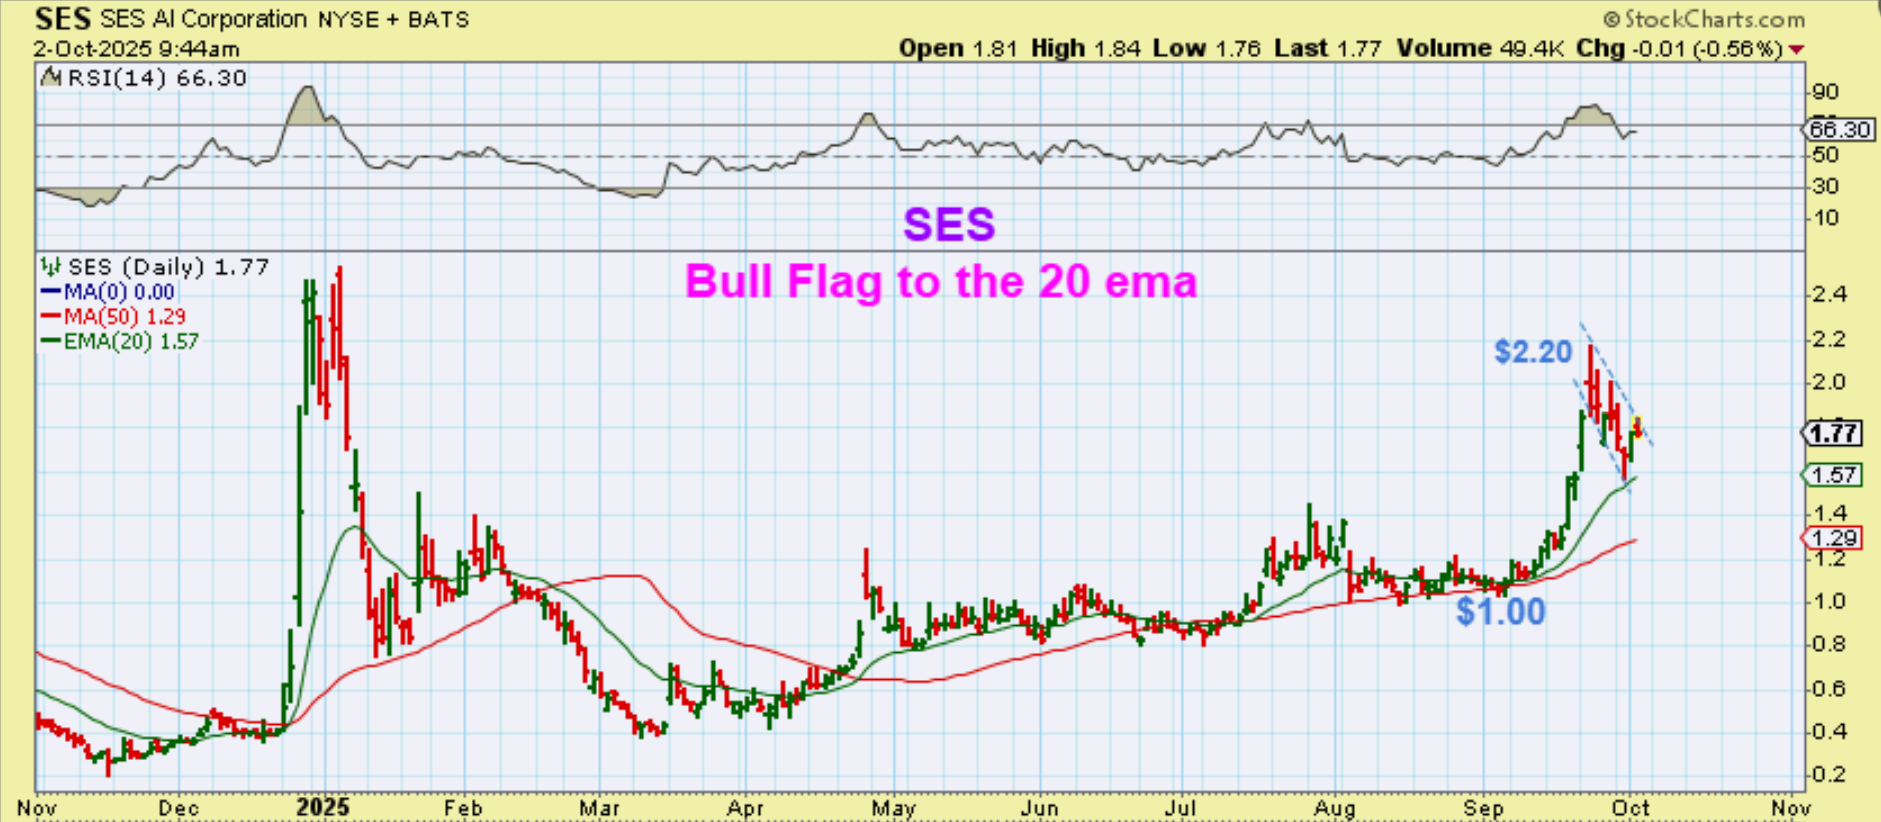
Task: Click the 1.4 price axis label
Action: click(1829, 514)
